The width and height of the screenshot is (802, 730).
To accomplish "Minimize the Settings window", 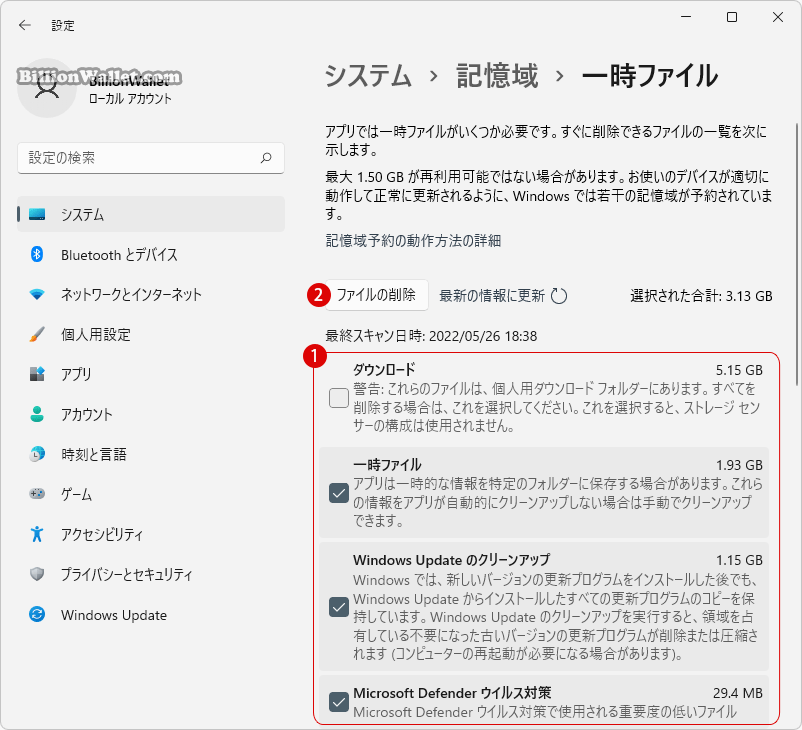I will click(686, 17).
